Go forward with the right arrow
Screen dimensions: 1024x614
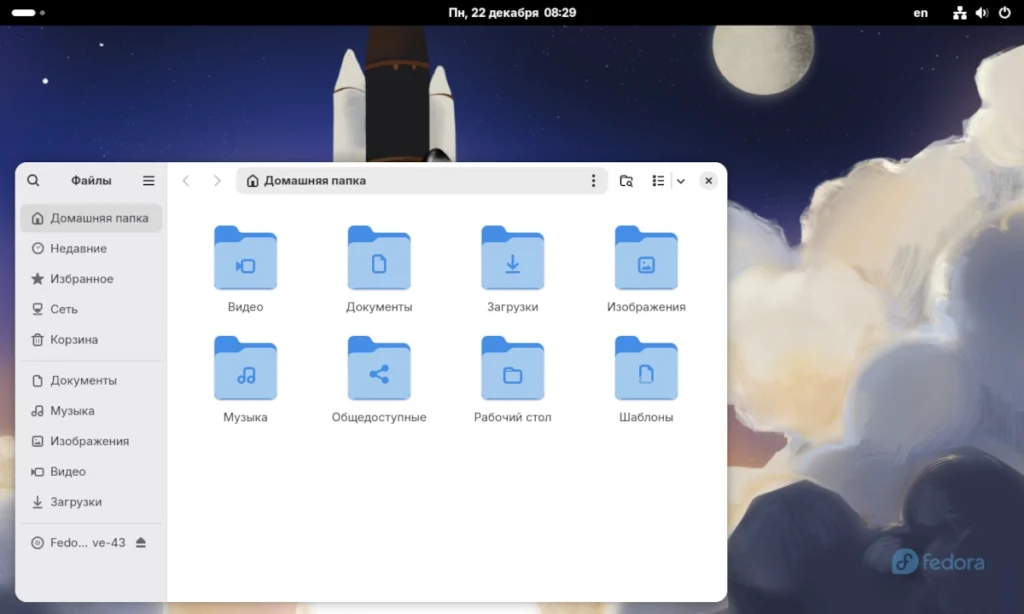point(217,180)
